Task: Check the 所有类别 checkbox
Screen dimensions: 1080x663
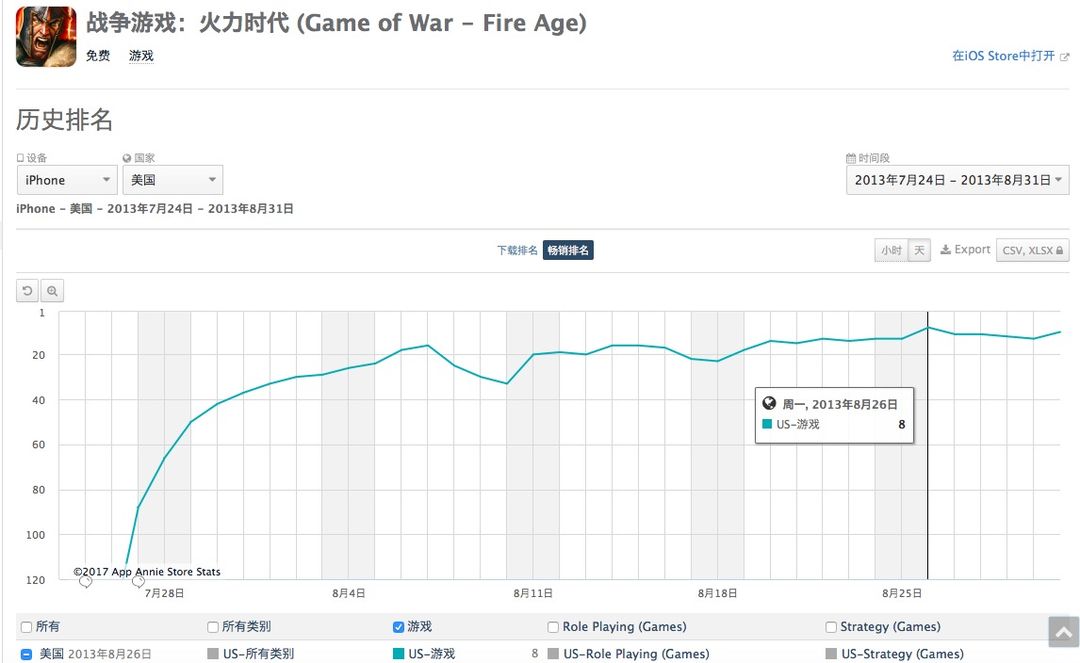Action: pyautogui.click(x=213, y=627)
